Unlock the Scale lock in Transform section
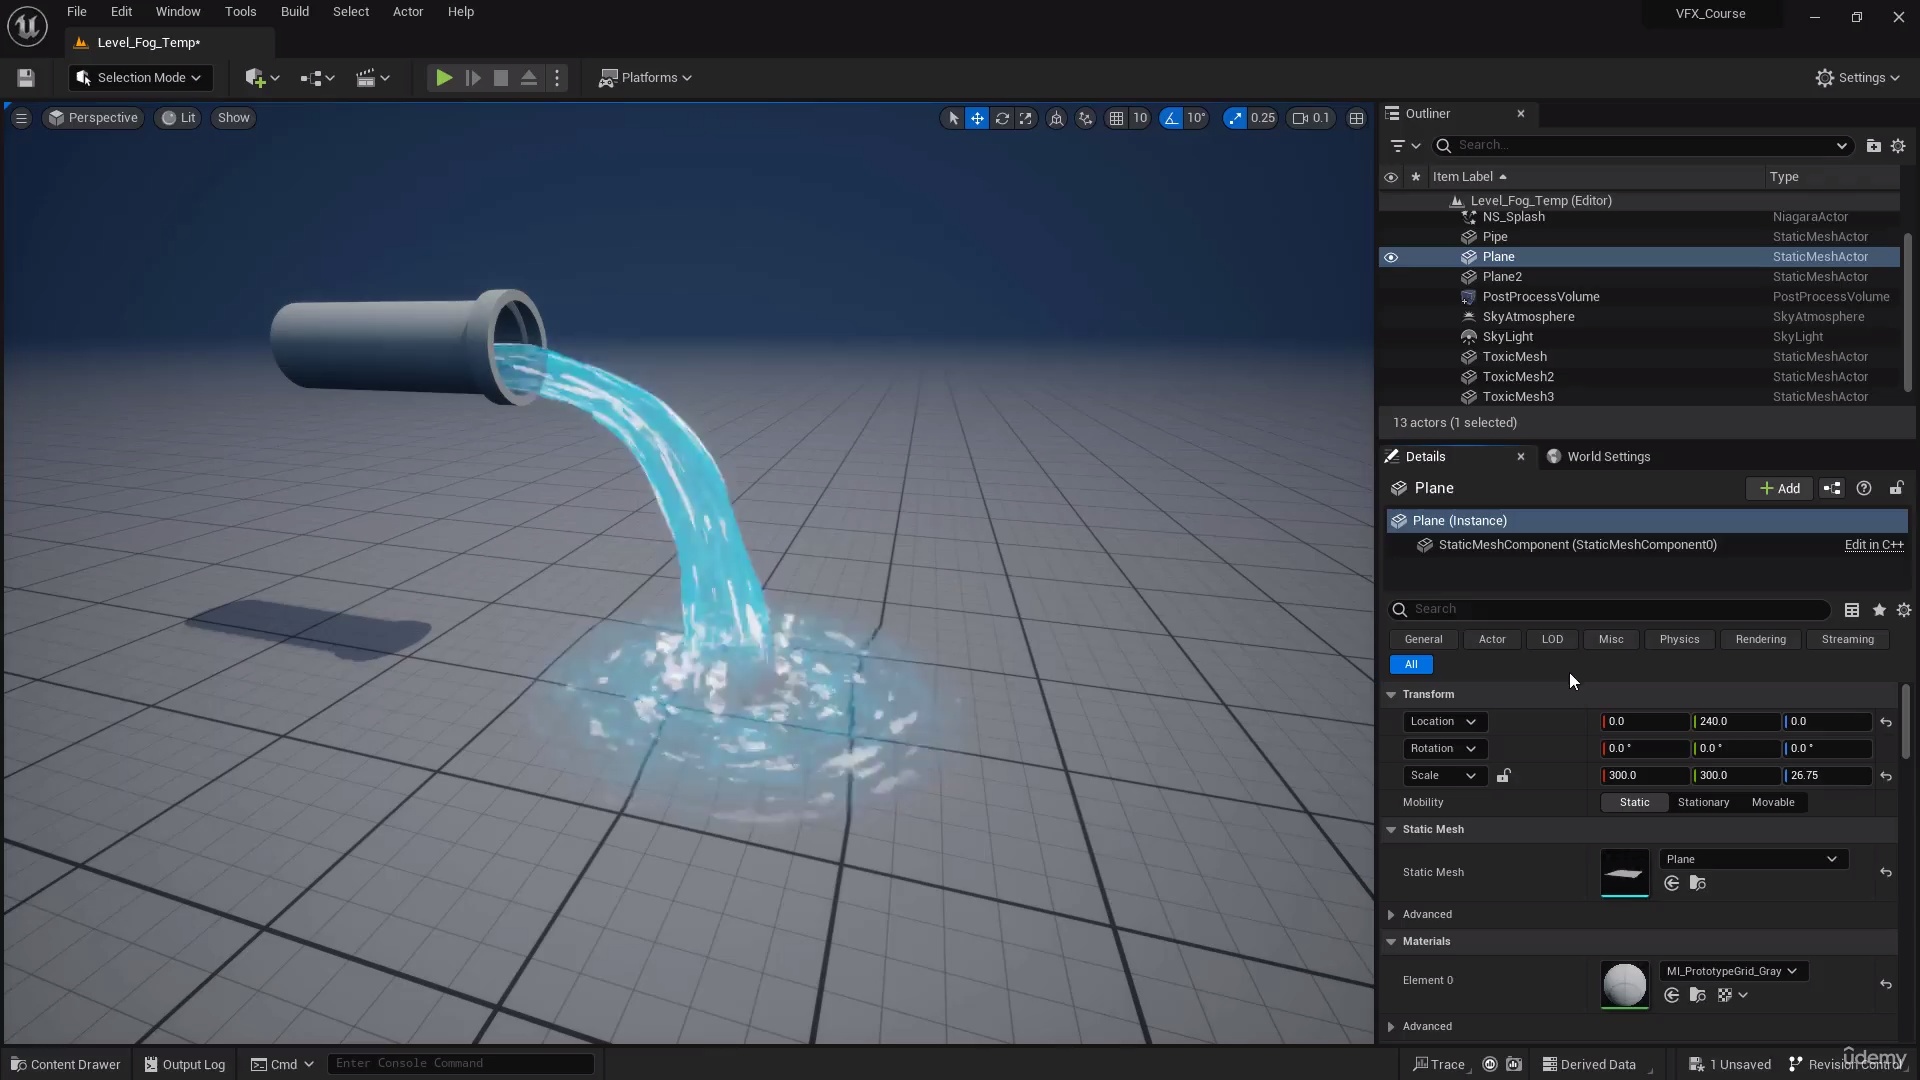This screenshot has width=1920, height=1080. point(1504,775)
